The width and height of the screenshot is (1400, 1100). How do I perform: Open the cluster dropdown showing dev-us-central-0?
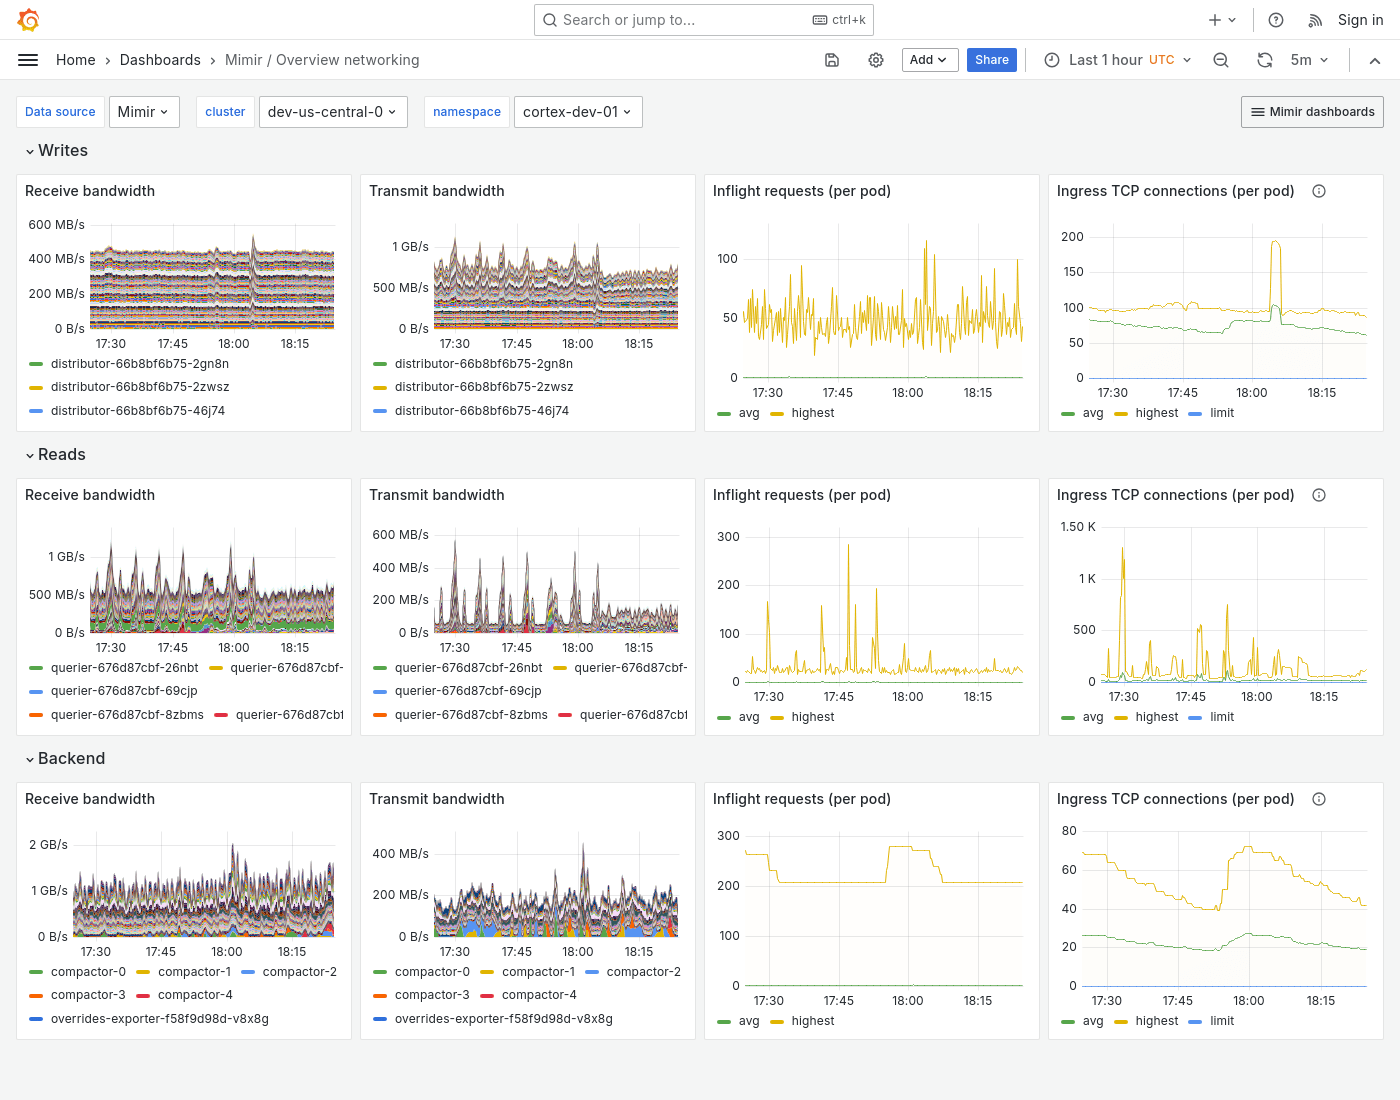[333, 111]
